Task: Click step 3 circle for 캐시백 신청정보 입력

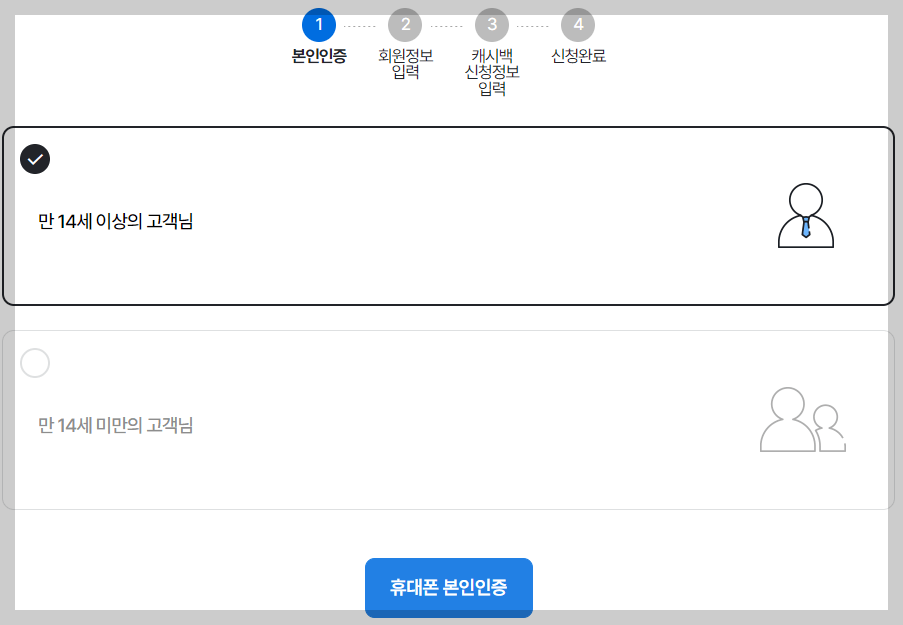Action: coord(491,26)
